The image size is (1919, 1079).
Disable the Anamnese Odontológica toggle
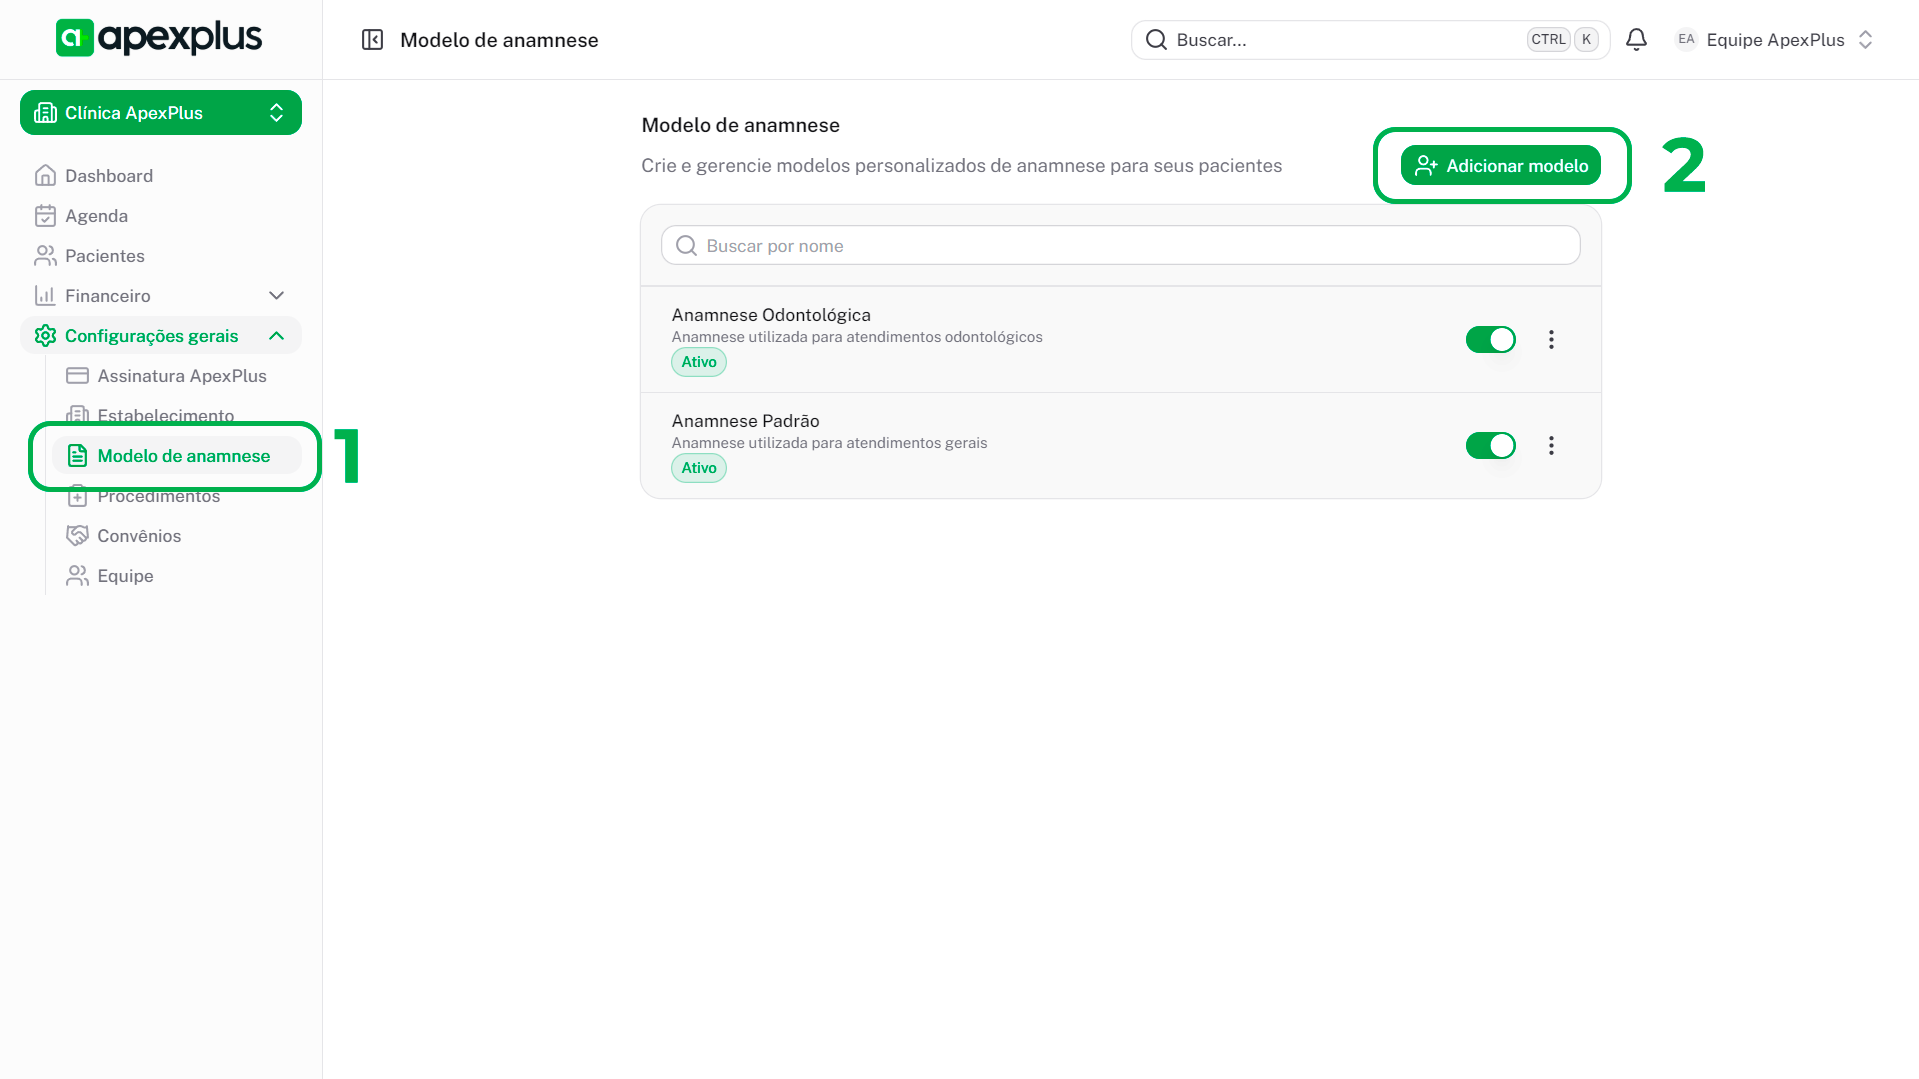pyautogui.click(x=1490, y=340)
